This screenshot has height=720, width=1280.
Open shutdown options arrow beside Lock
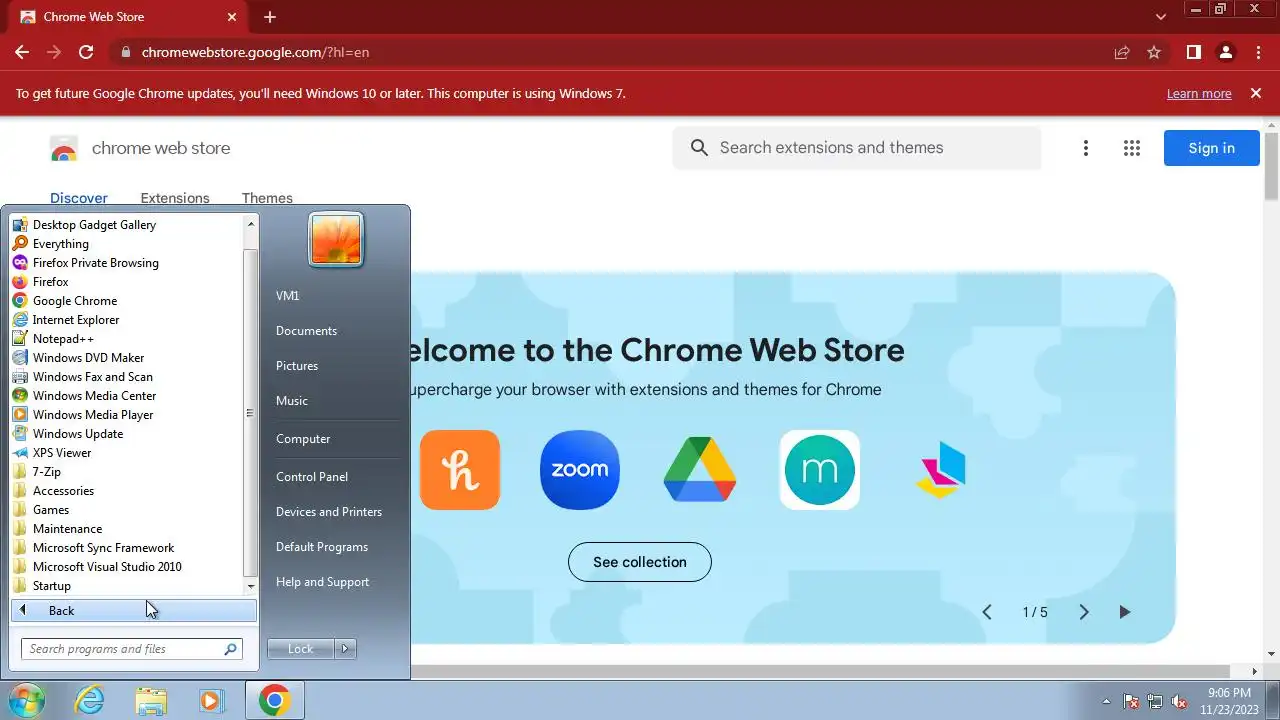coord(345,649)
